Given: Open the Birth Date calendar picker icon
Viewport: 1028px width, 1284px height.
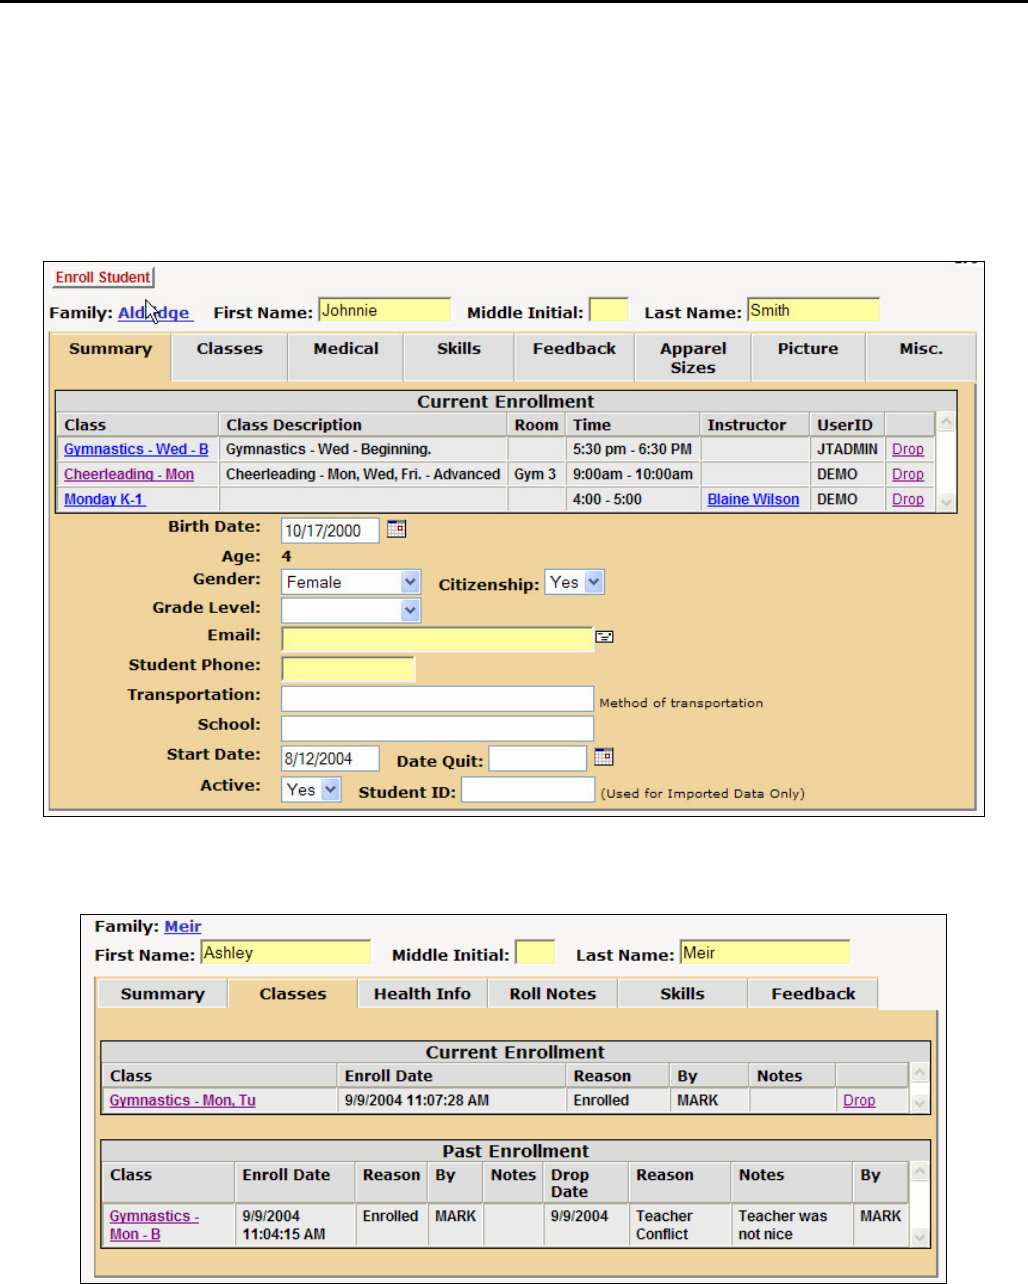Looking at the screenshot, I should 397,529.
